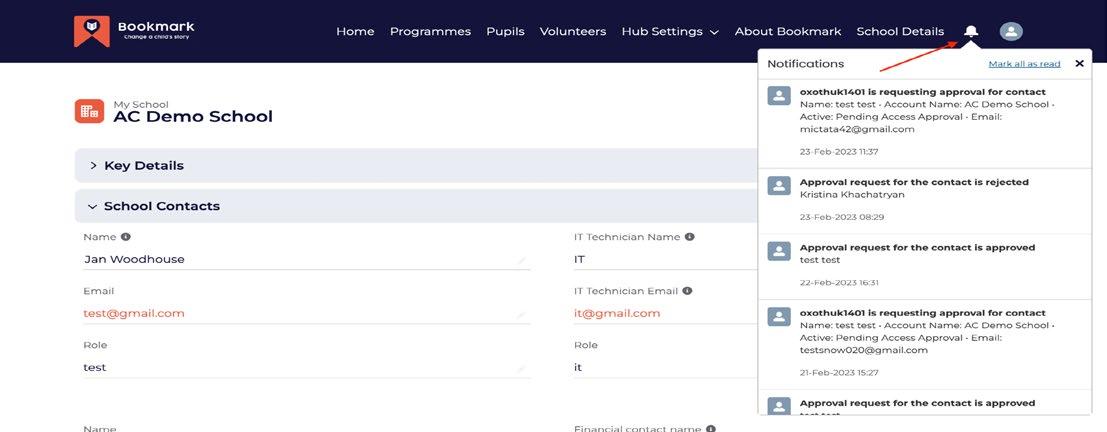Click the Notifications panel title
1107x432 pixels.
click(806, 64)
